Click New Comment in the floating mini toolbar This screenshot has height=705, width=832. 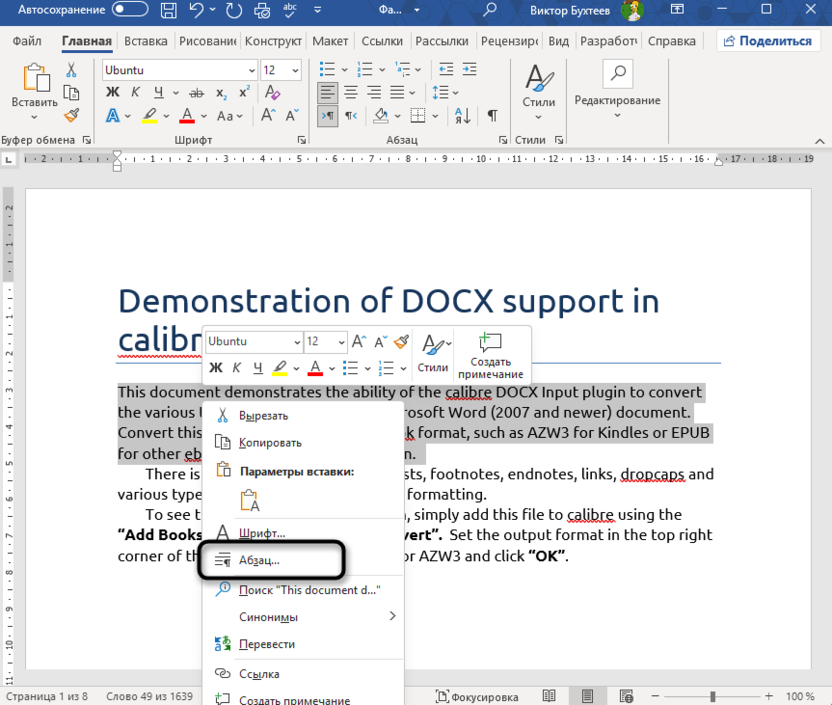(x=491, y=355)
